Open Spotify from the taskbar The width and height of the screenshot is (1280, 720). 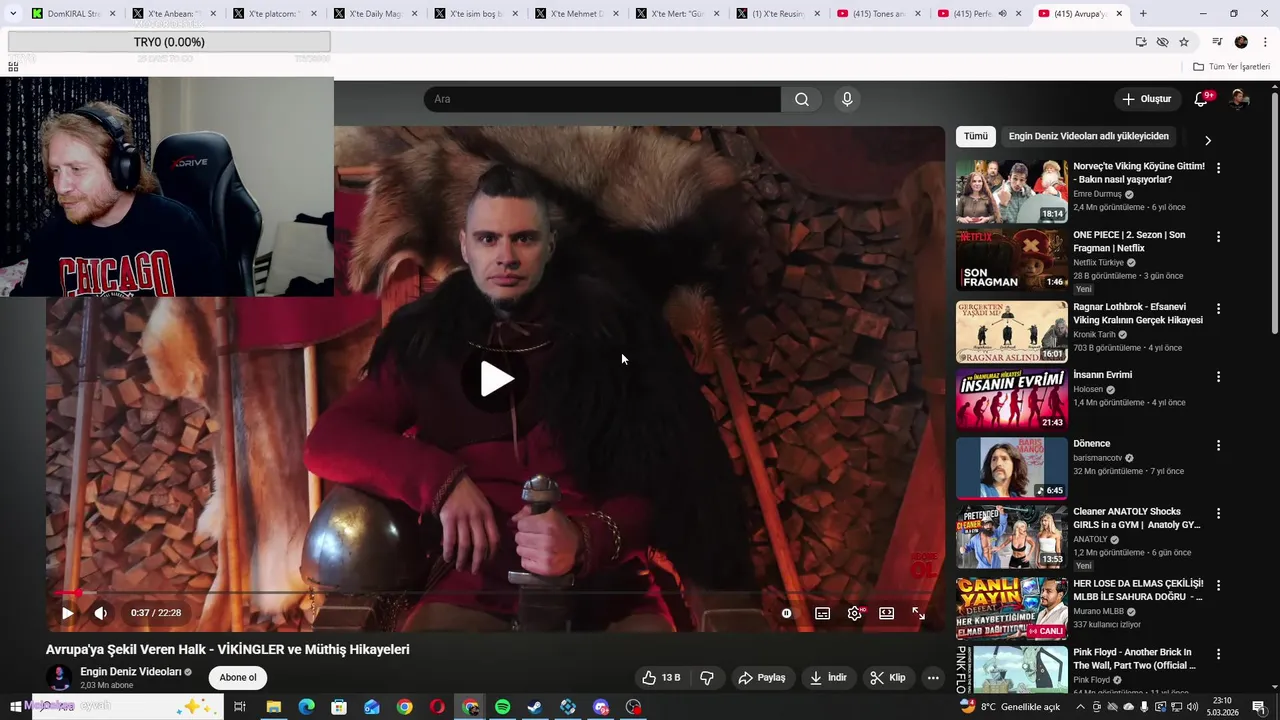click(x=503, y=707)
